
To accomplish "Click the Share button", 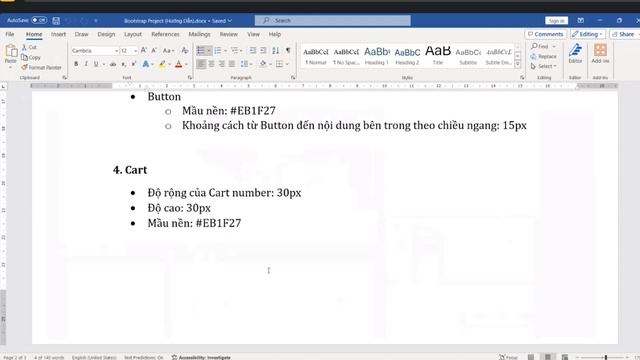I will (x=624, y=34).
